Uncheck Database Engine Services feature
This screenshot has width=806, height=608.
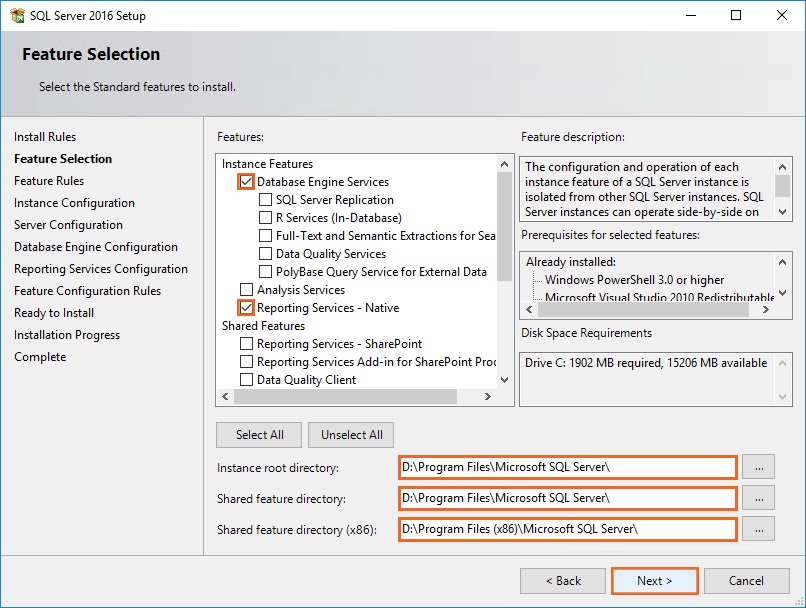click(x=246, y=182)
